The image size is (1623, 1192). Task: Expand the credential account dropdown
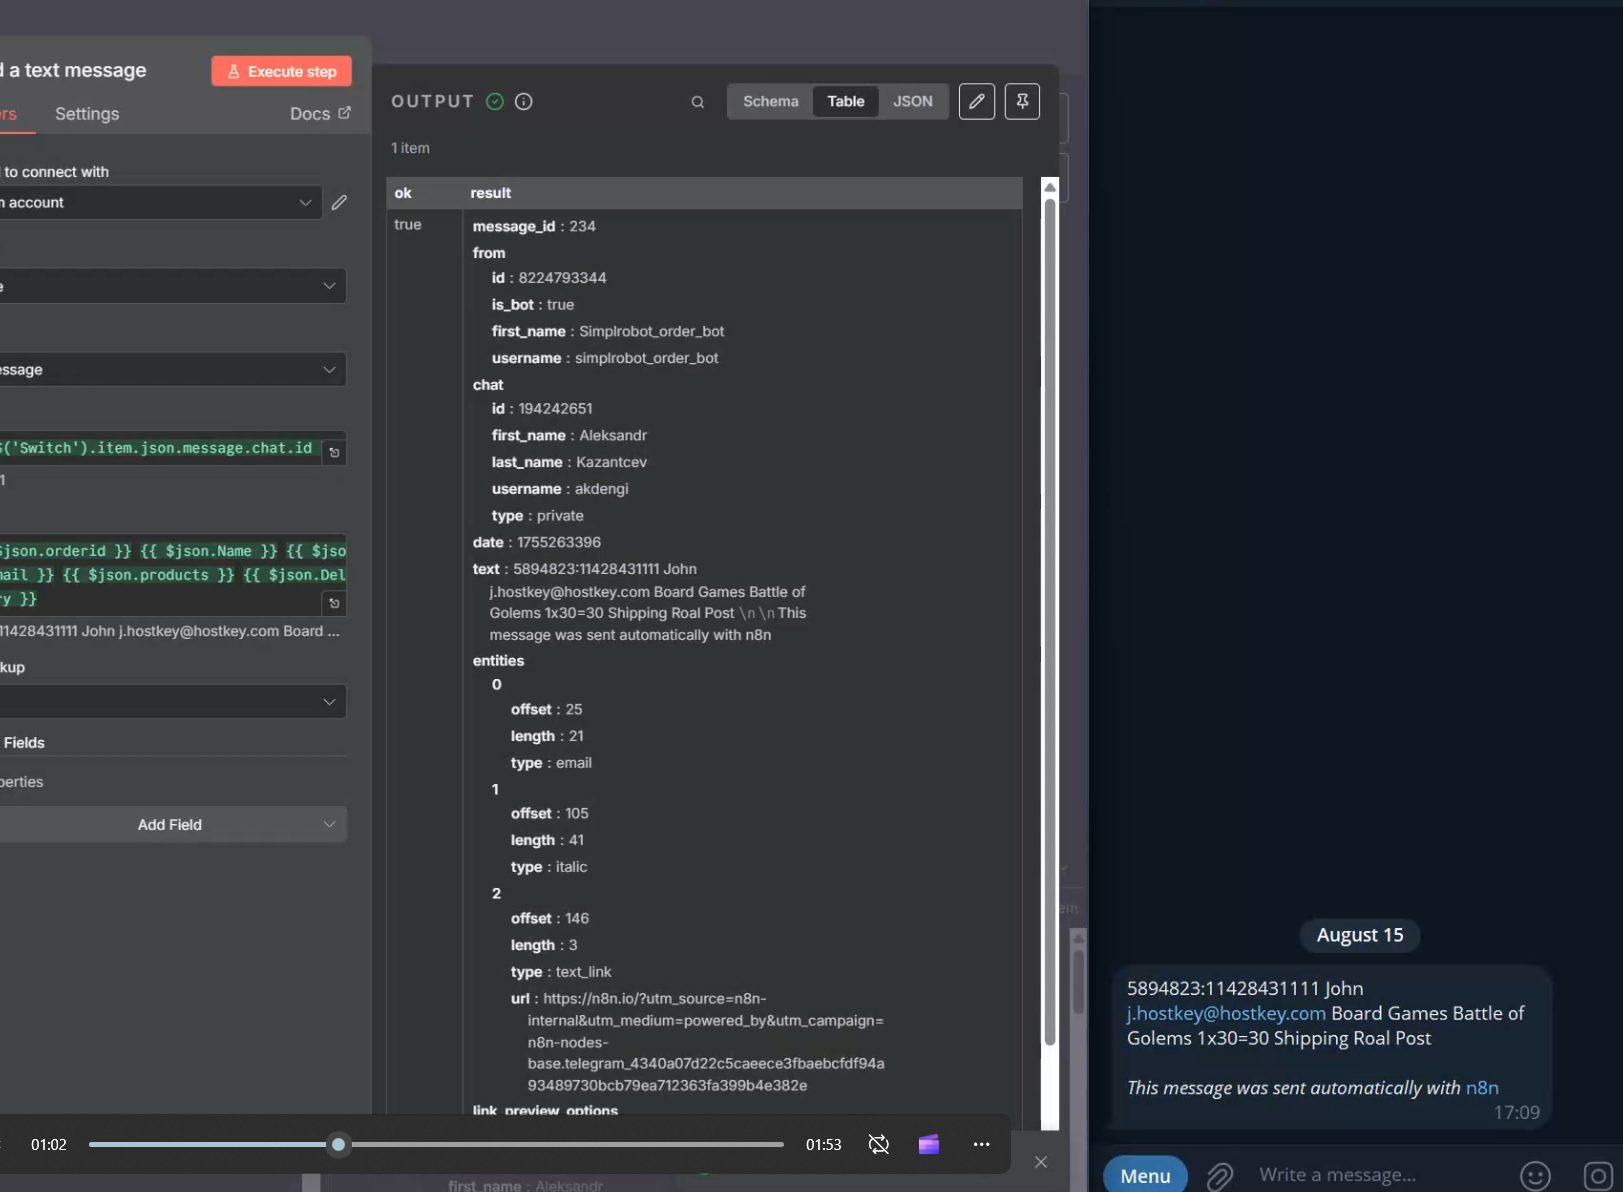pos(160,203)
